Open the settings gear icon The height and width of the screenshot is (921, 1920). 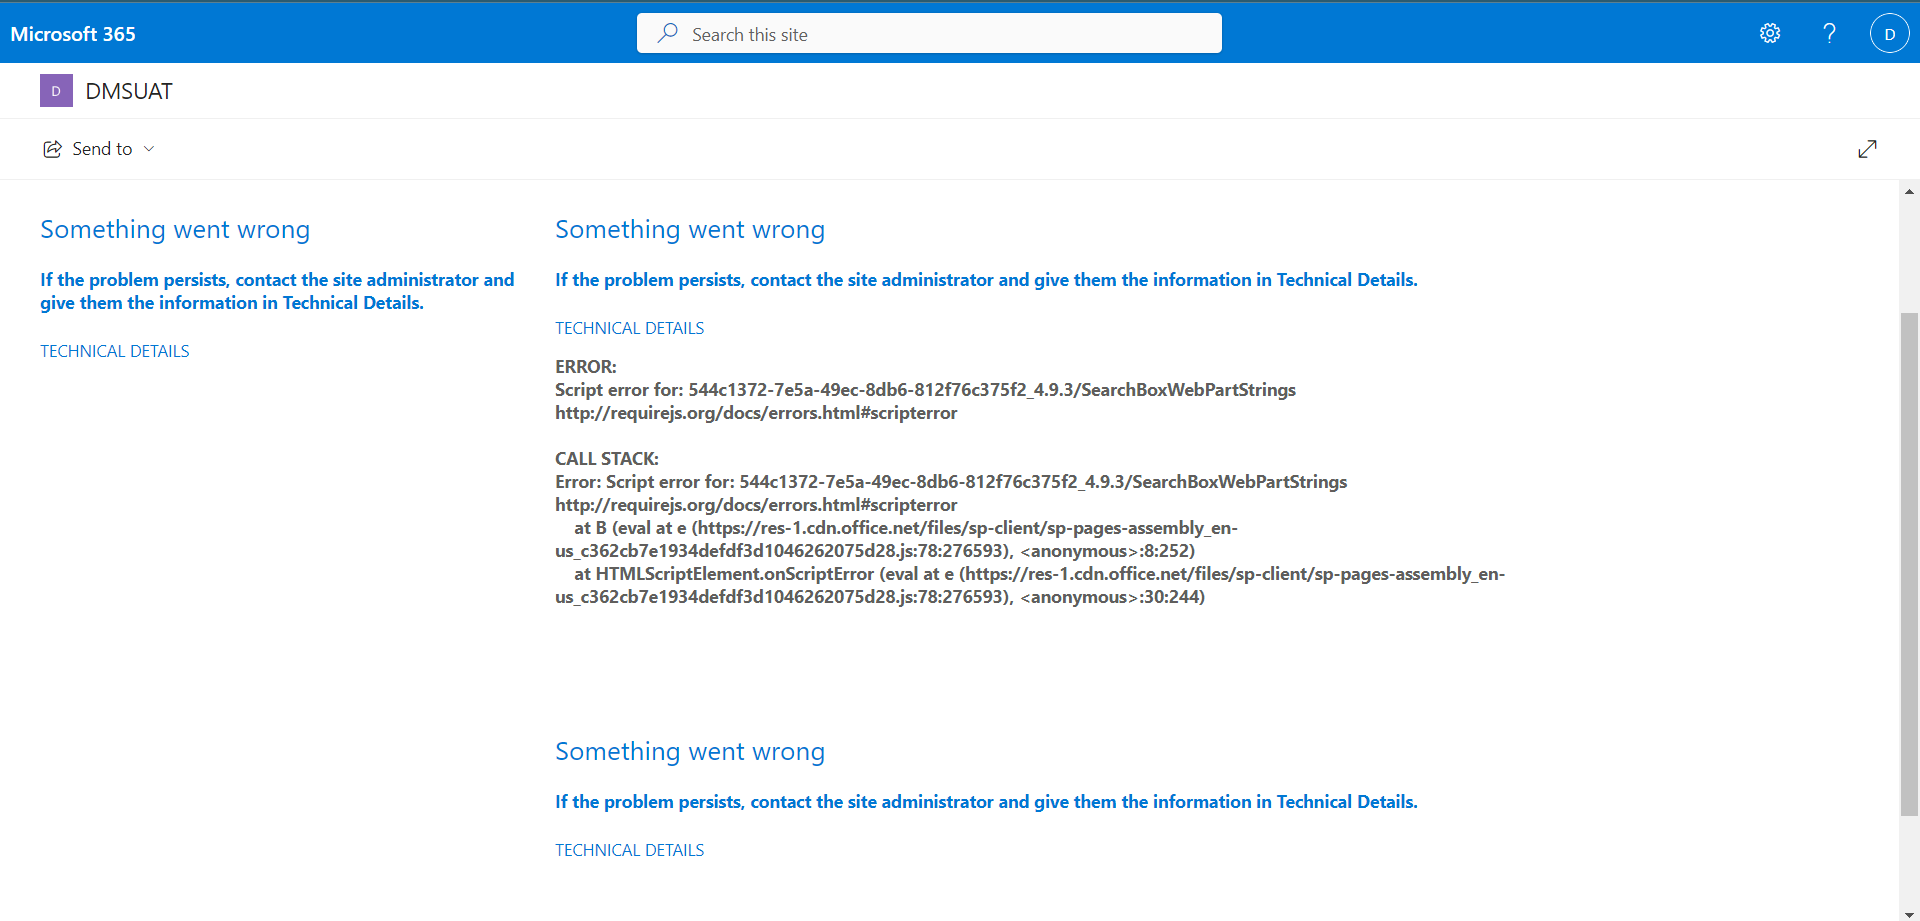(x=1770, y=33)
